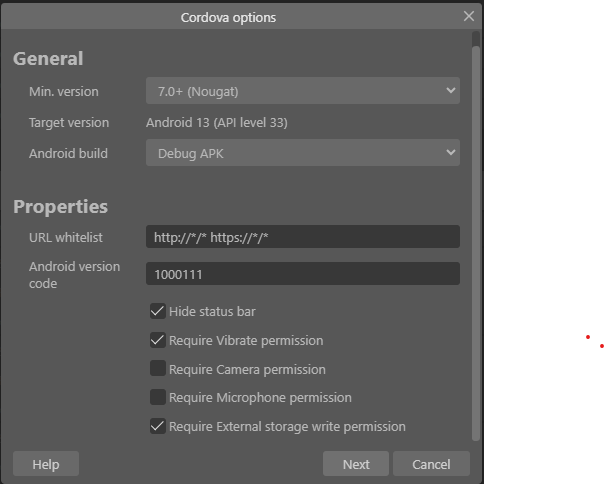Screen dimensions: 604x484
Task: Click the Help button
Action: [x=46, y=464]
